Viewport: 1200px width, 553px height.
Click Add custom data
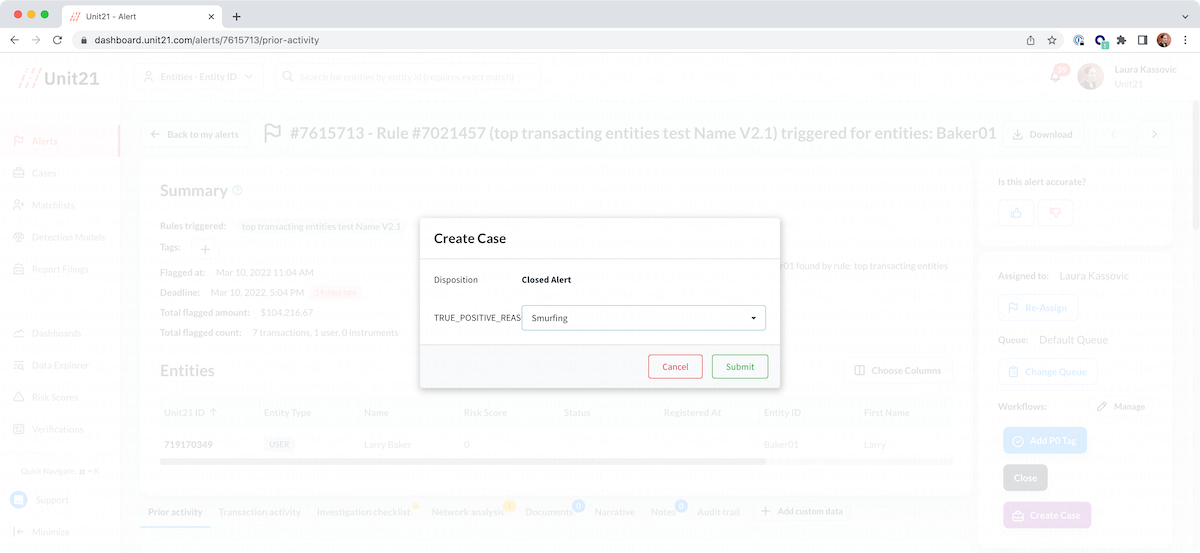802,512
